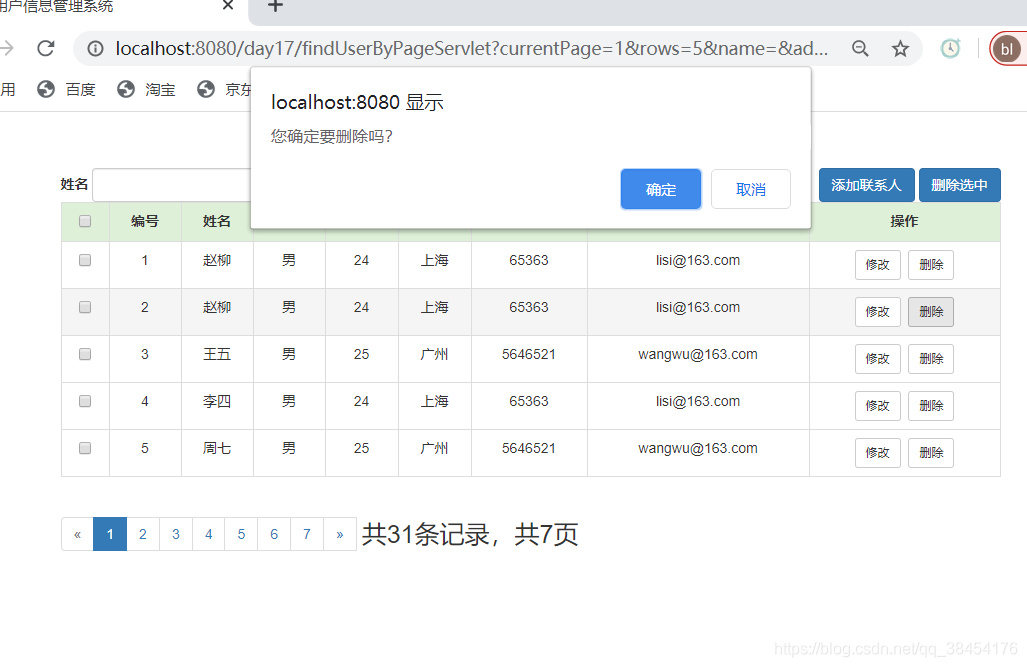Image resolution: width=1027 pixels, height=667 pixels.
Task: Cancel the delete dialog with 取消
Action: point(751,189)
